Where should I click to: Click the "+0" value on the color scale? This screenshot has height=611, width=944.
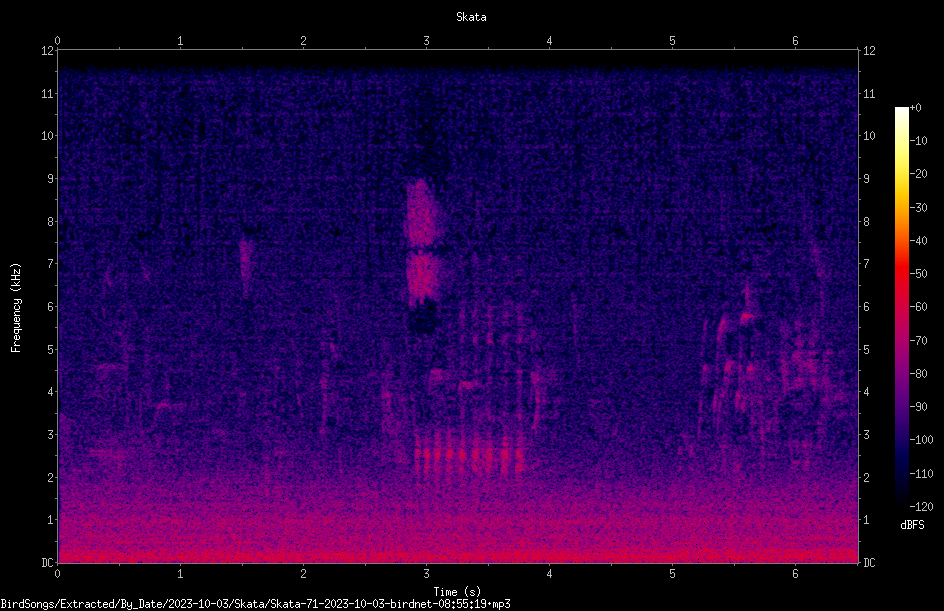click(915, 108)
